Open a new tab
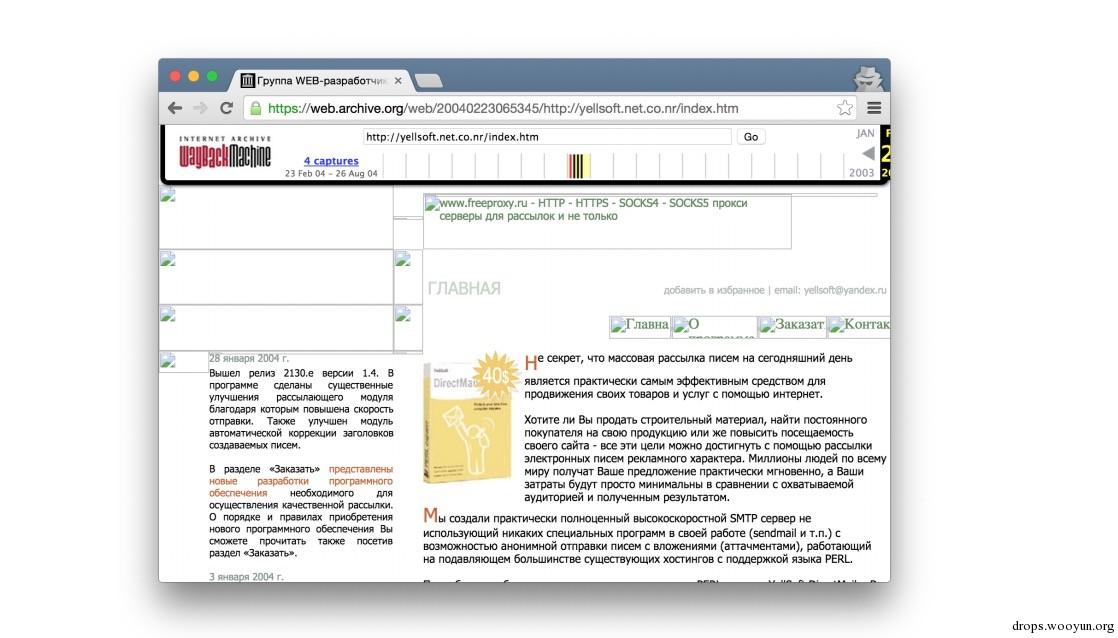Viewport: 1118px width, 638px height. click(x=429, y=81)
